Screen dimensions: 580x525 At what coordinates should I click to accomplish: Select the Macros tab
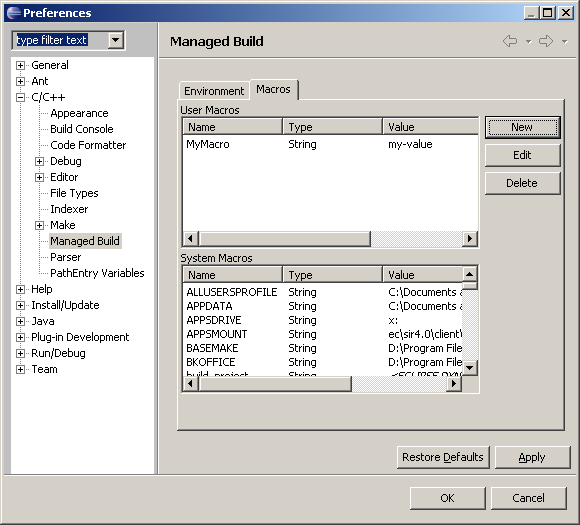(x=273, y=89)
